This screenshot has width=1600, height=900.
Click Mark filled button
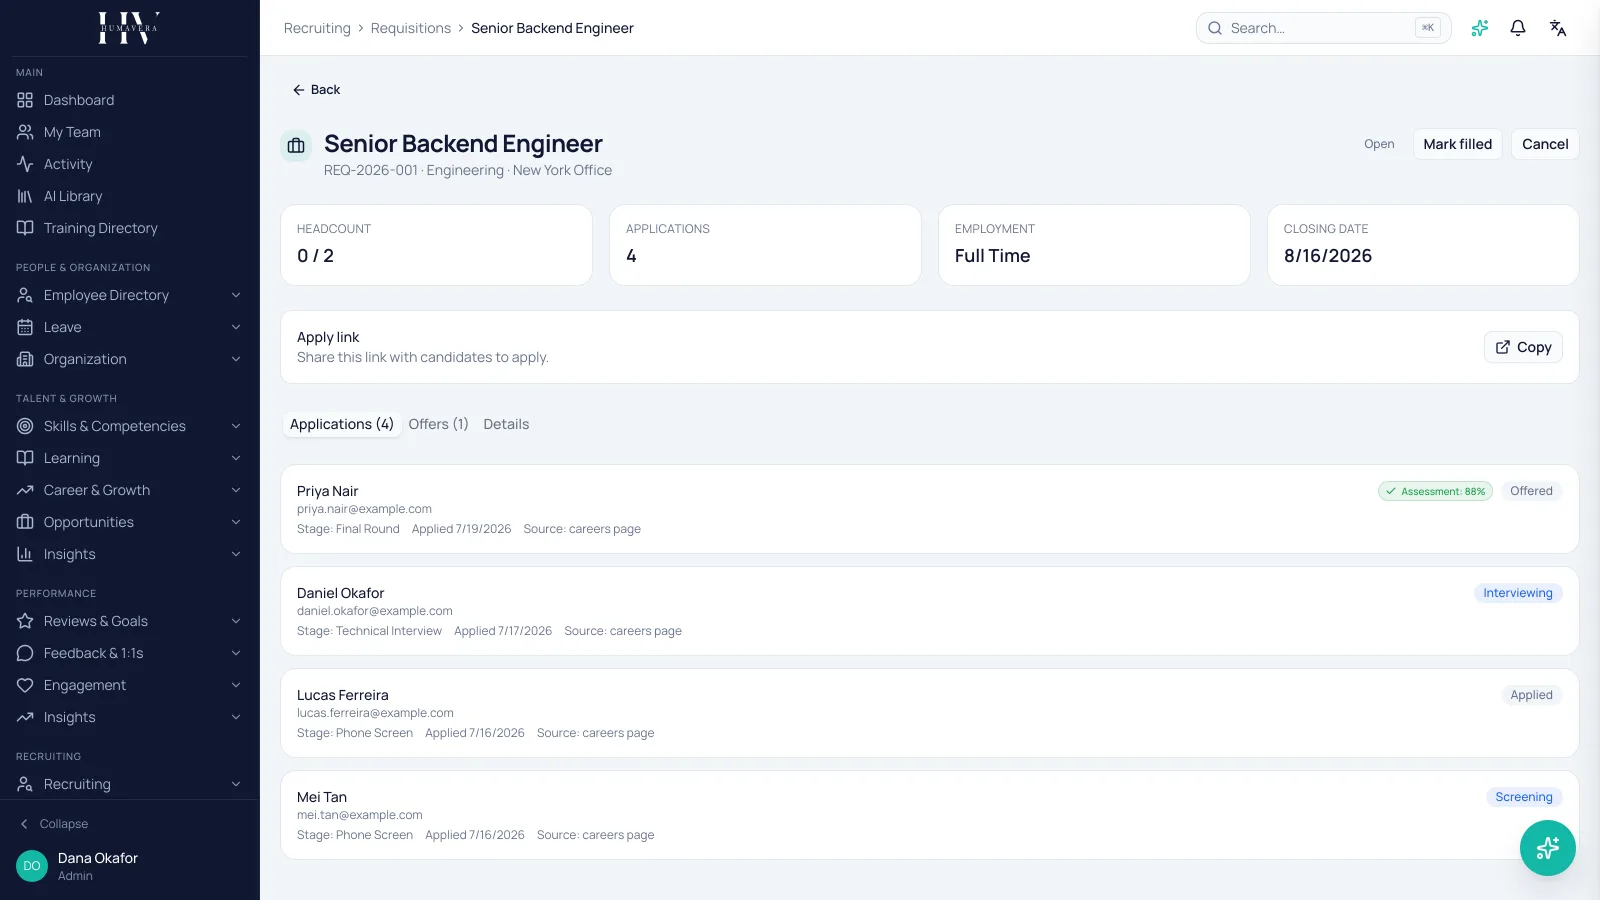(x=1457, y=144)
